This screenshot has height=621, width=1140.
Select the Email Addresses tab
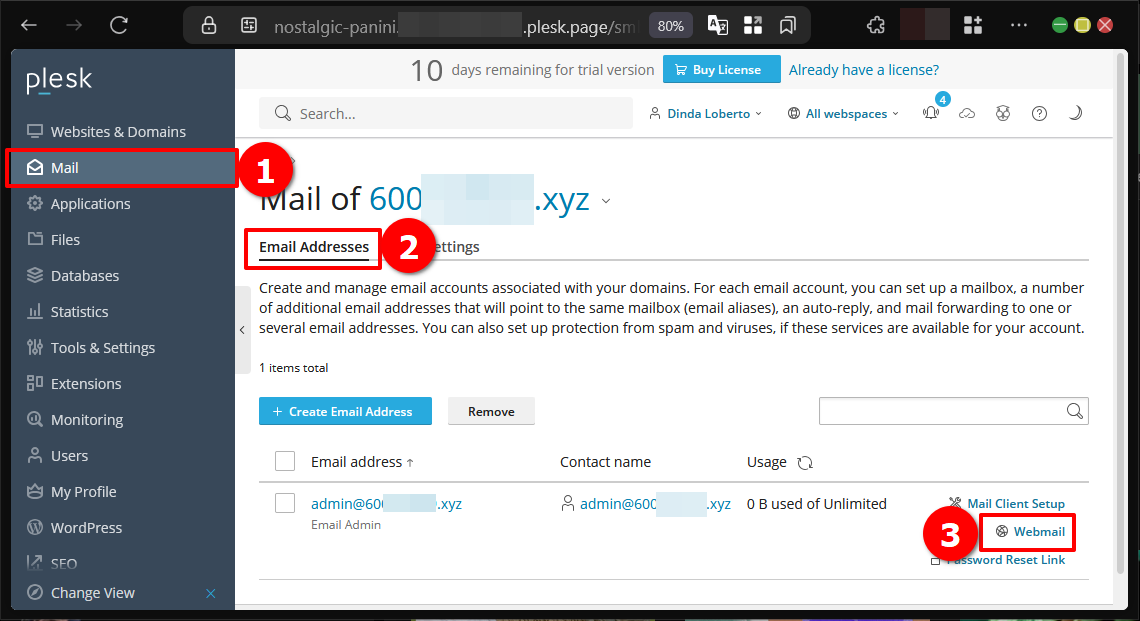click(x=314, y=247)
